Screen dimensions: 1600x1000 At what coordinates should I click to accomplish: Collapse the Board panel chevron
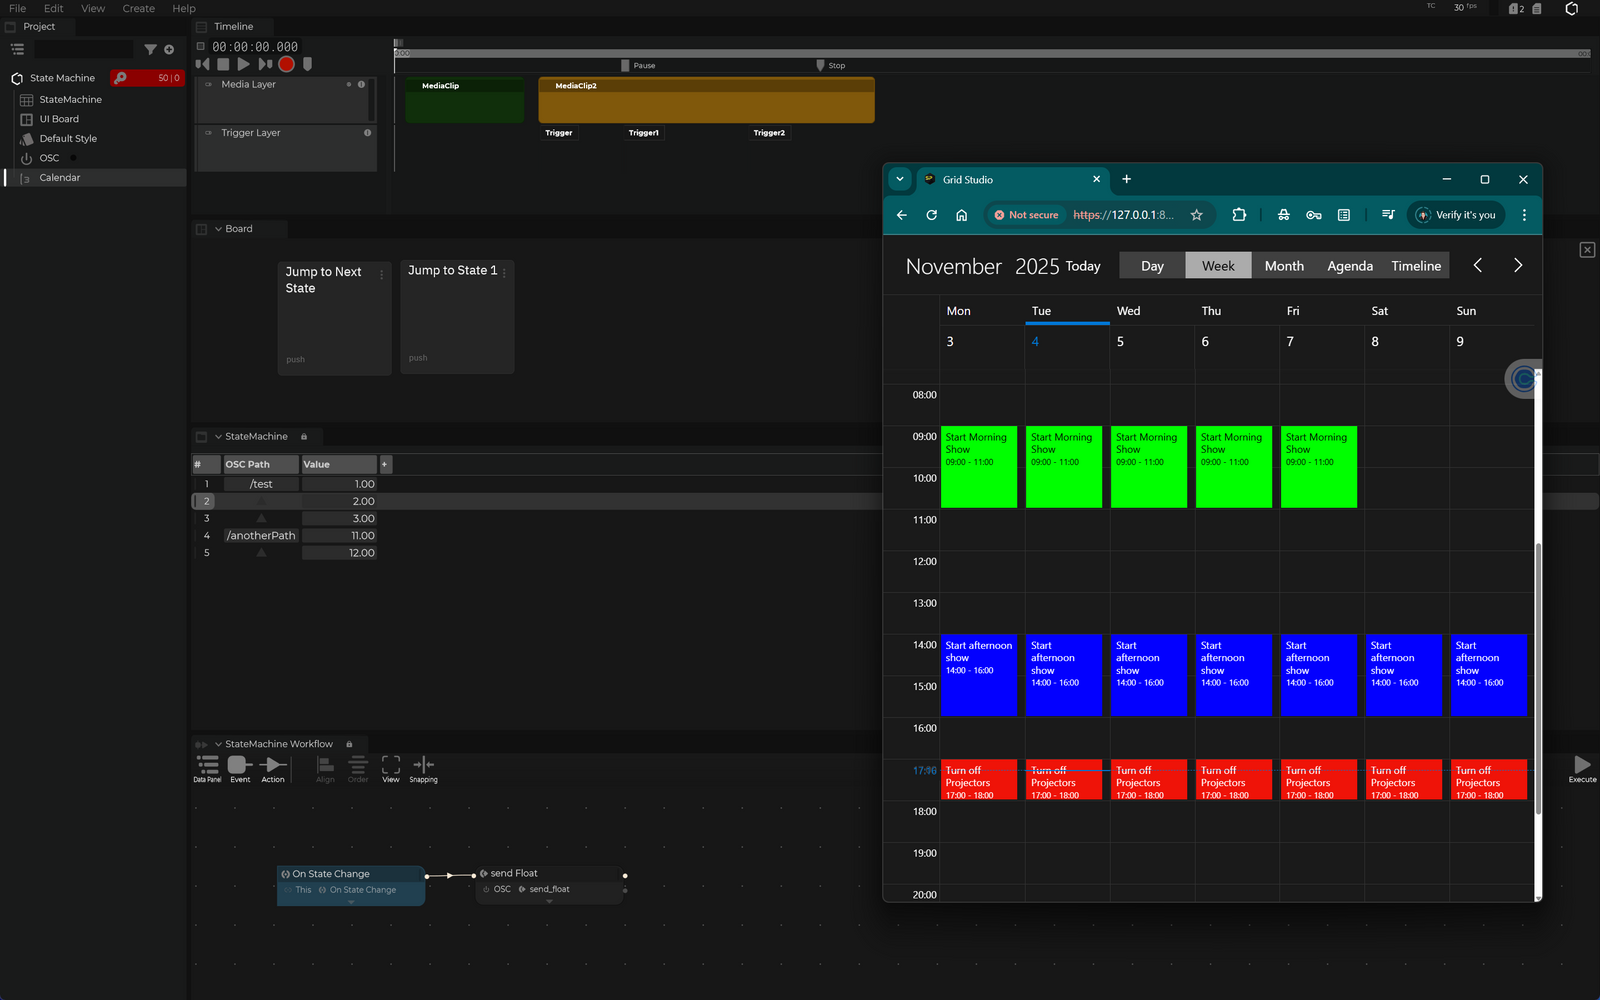pyautogui.click(x=218, y=229)
